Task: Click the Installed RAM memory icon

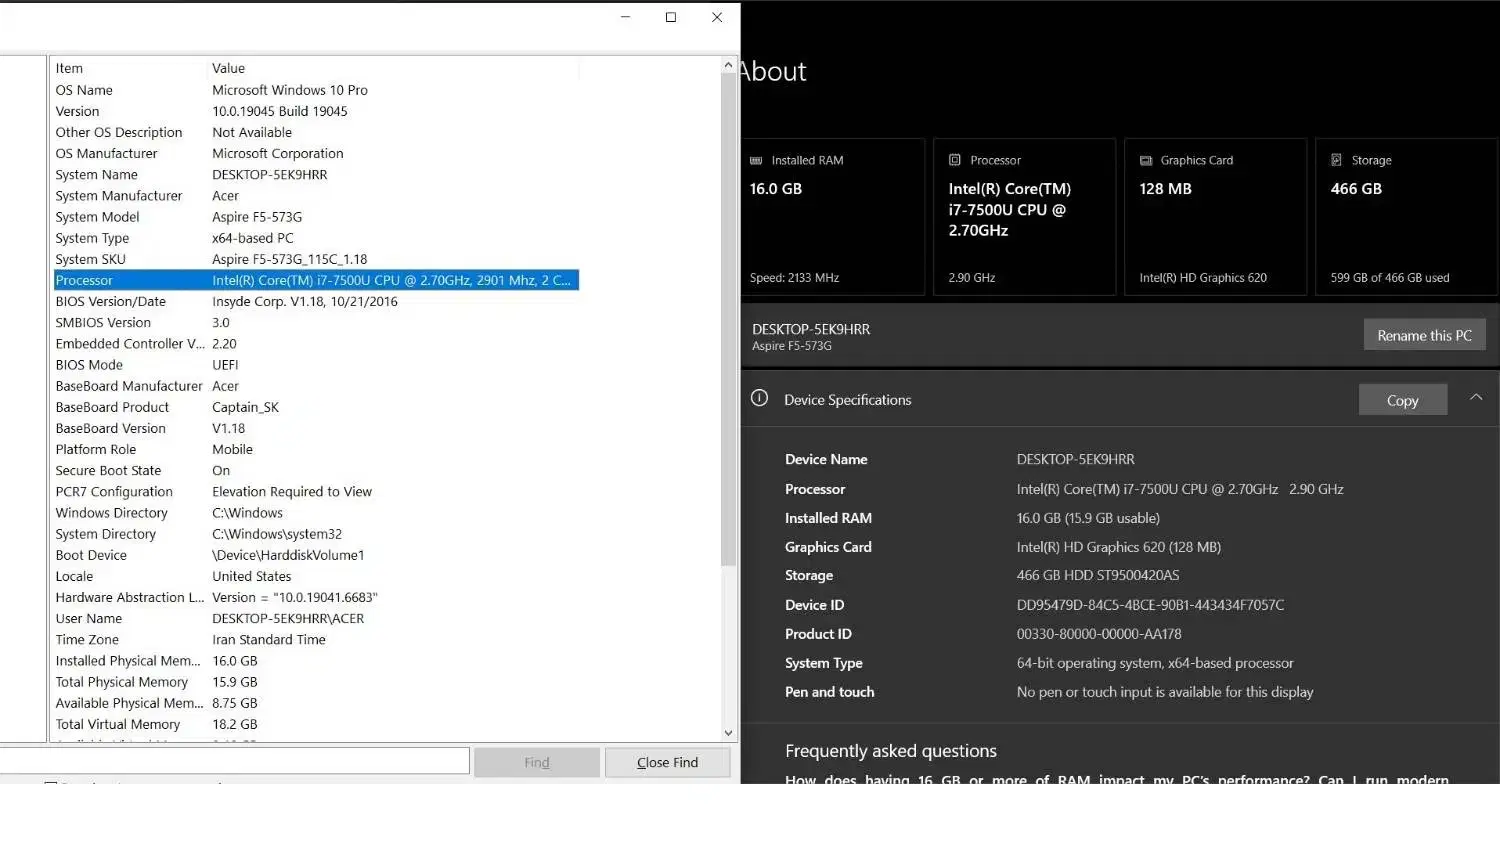Action: point(756,160)
